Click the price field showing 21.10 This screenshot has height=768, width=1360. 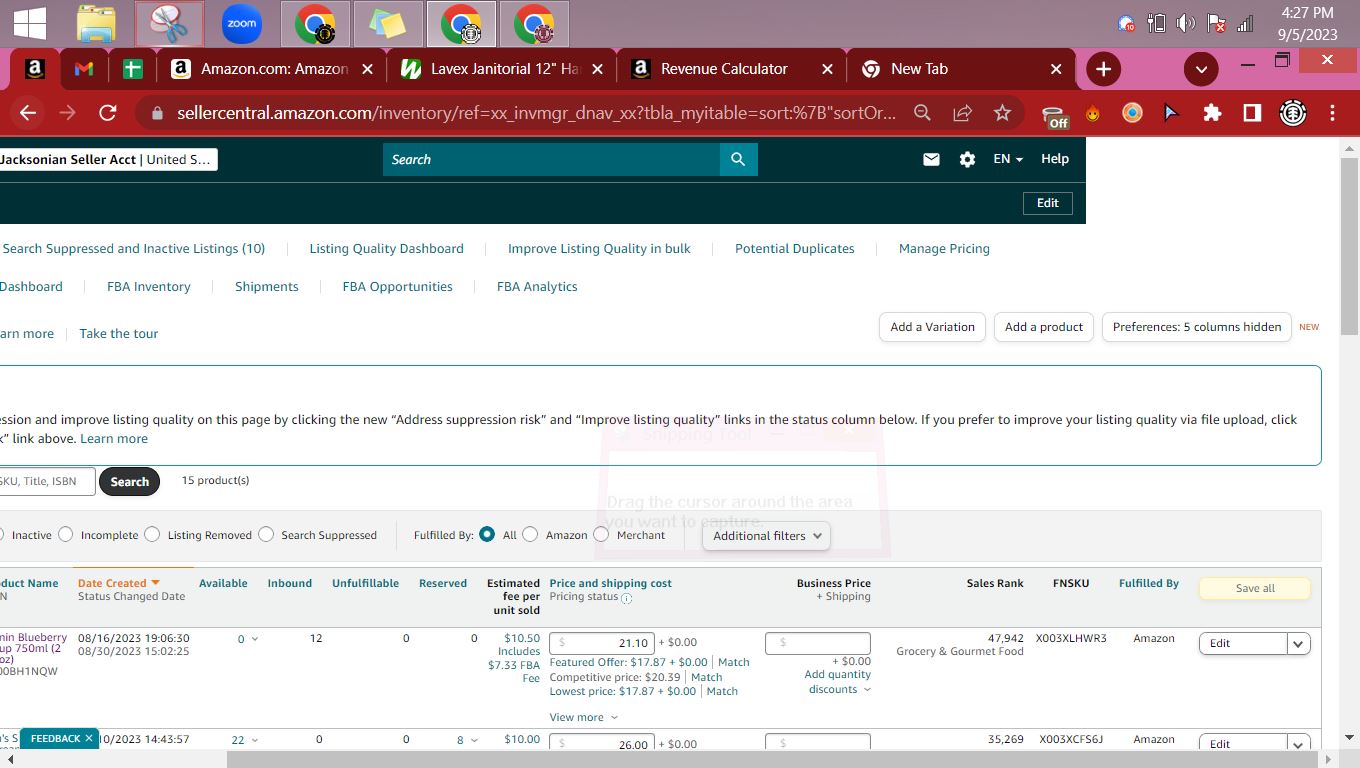point(601,643)
